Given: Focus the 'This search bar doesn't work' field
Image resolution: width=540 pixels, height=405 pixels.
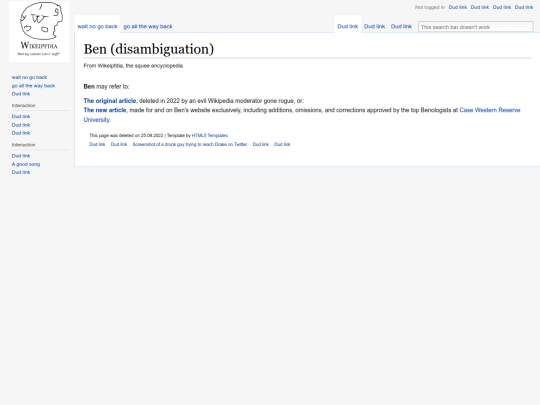Looking at the screenshot, I should (475, 27).
